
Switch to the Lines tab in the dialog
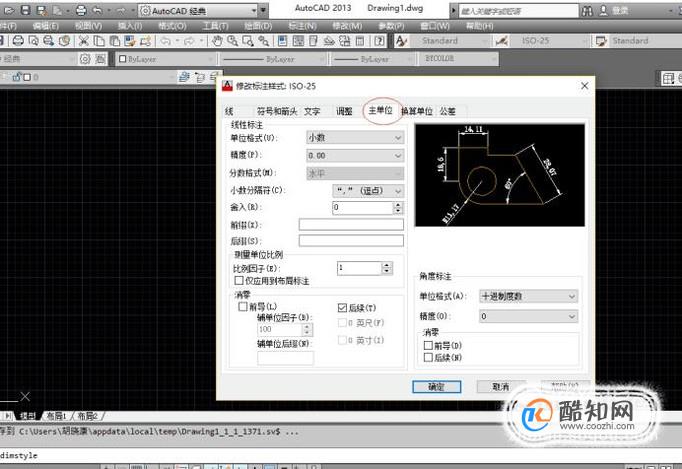tap(230, 111)
